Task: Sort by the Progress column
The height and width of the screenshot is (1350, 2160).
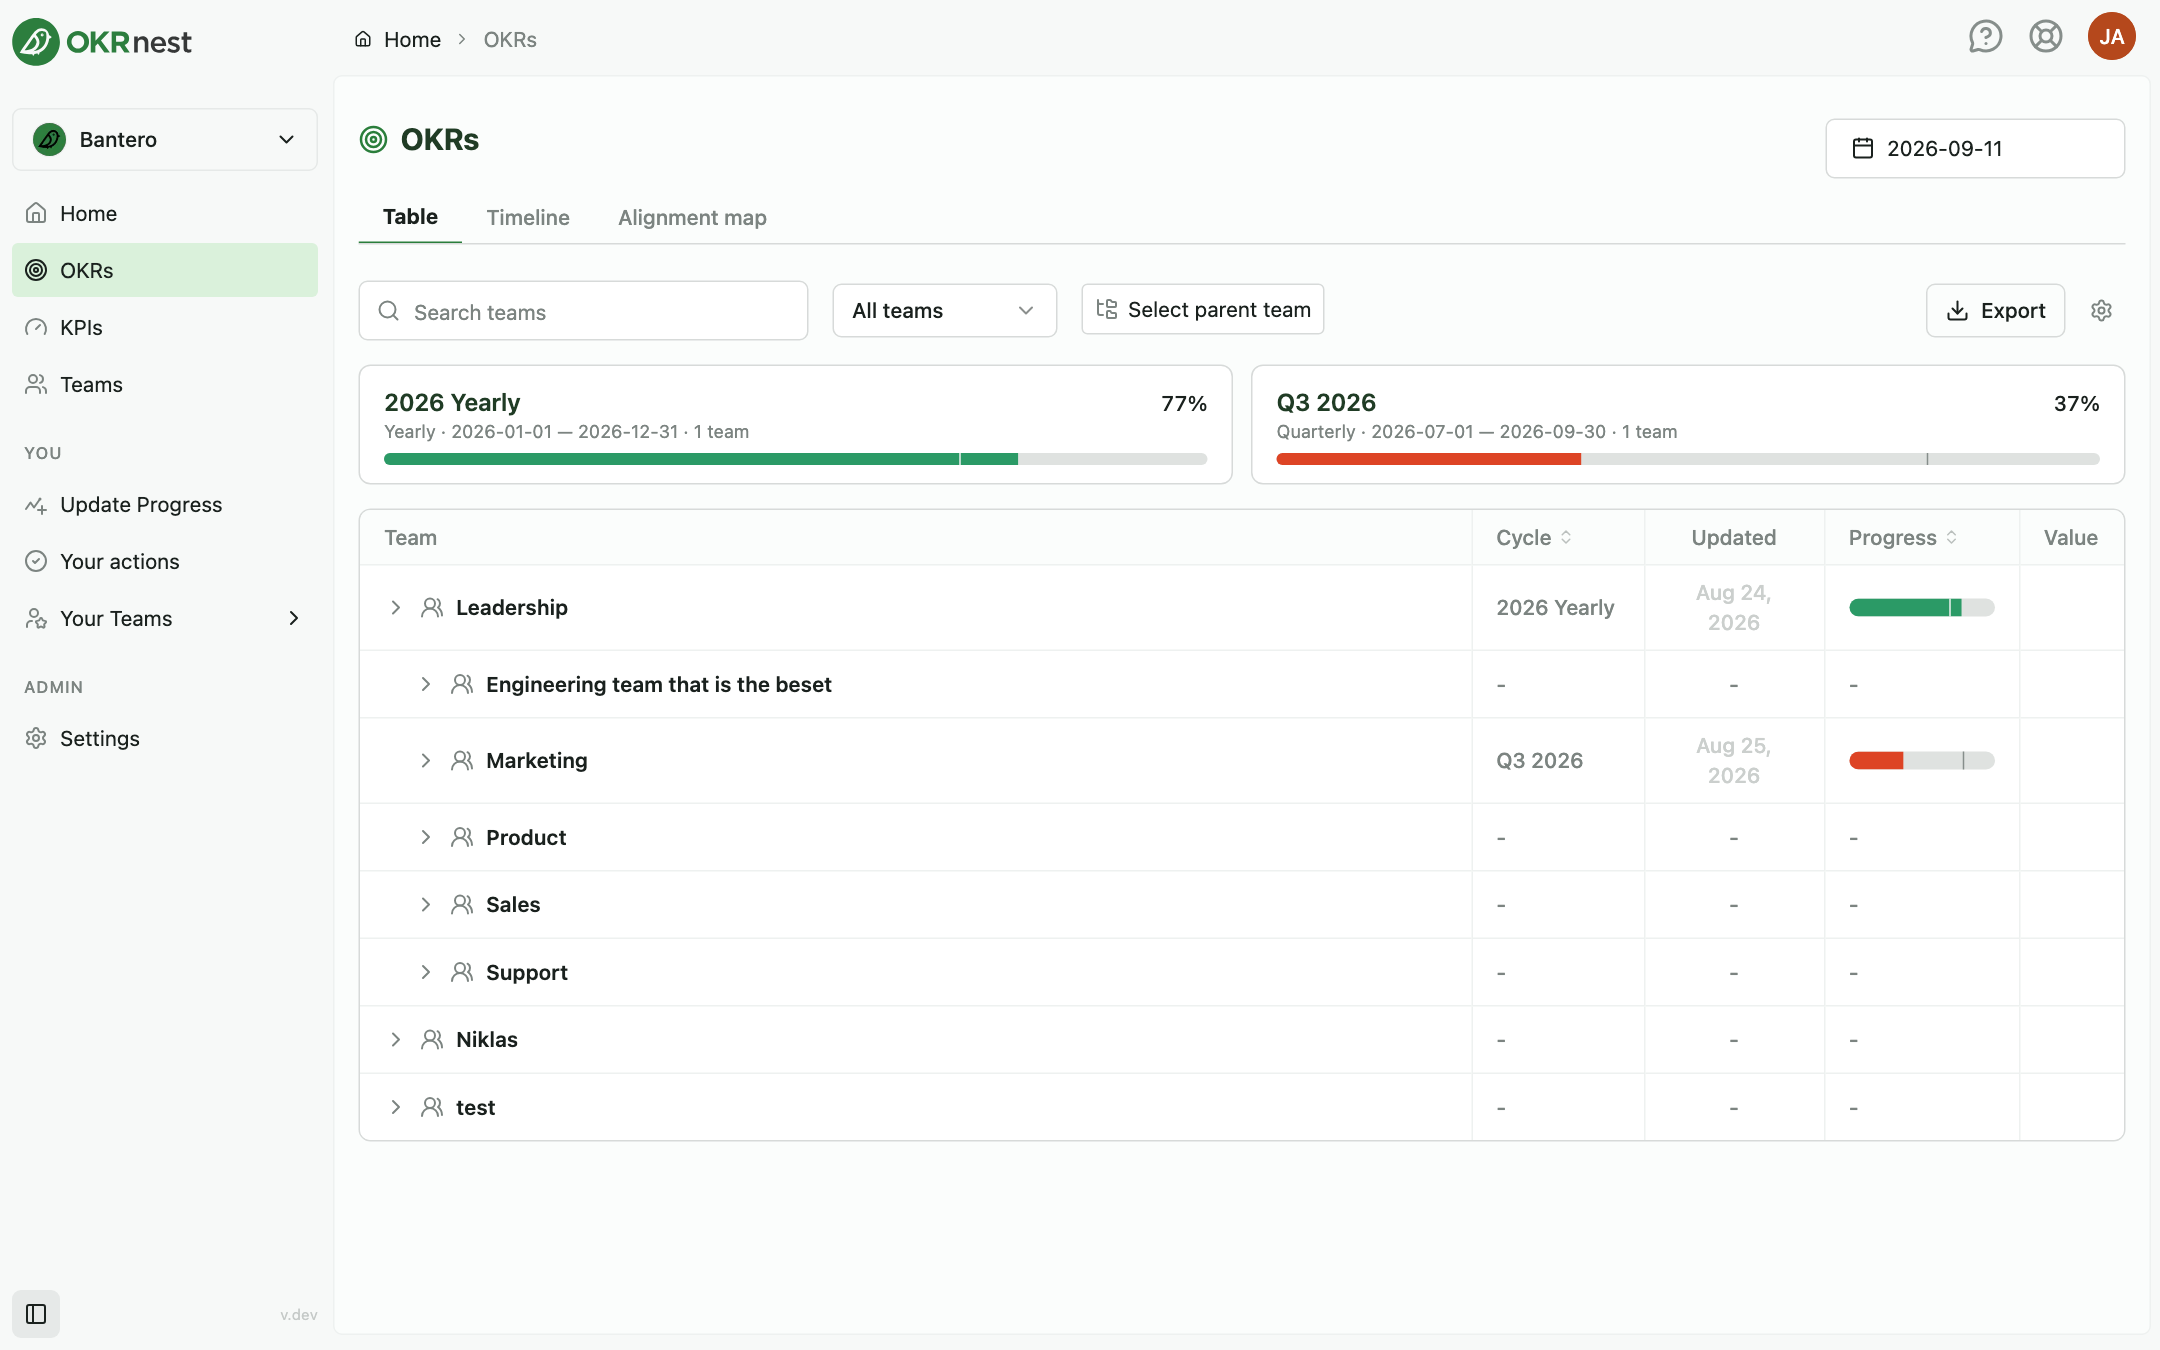Action: (1903, 537)
